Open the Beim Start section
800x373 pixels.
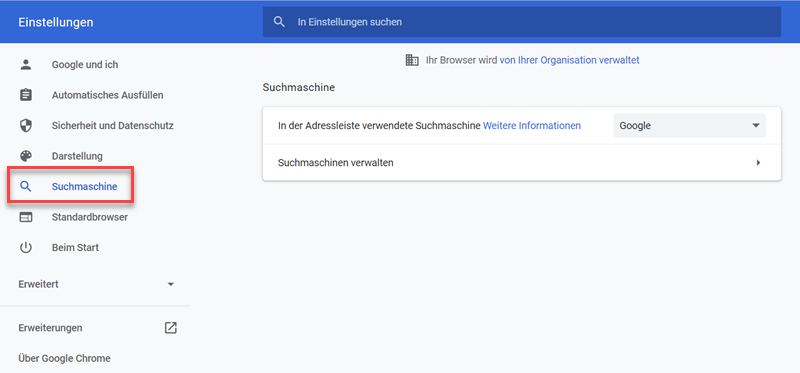click(x=76, y=247)
